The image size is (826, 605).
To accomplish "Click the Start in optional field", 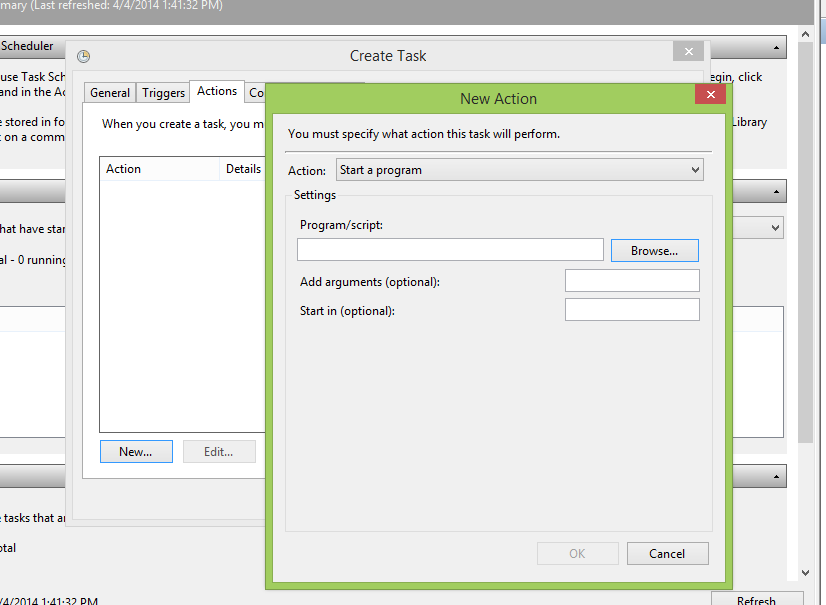I will (x=632, y=311).
